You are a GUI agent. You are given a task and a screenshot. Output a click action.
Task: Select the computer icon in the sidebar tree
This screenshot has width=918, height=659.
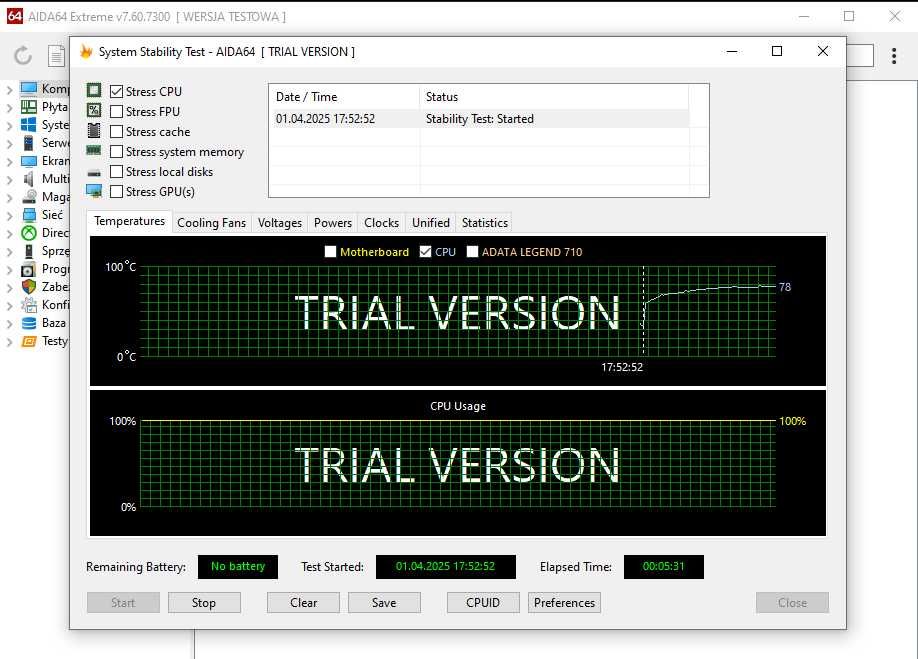point(29,88)
